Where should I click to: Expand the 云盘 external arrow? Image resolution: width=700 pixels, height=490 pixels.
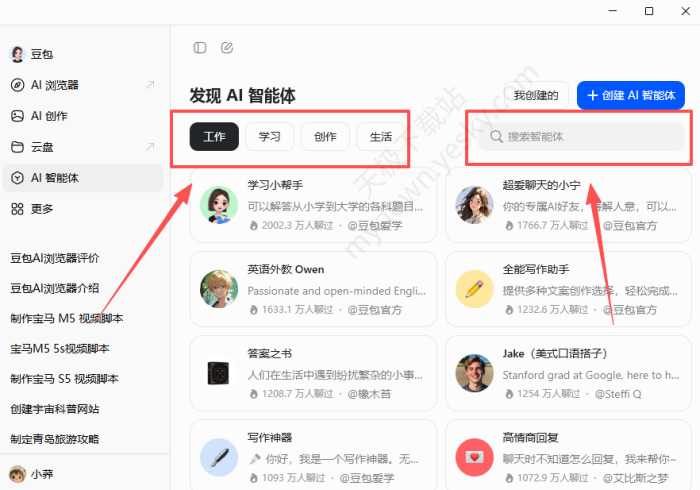150,147
